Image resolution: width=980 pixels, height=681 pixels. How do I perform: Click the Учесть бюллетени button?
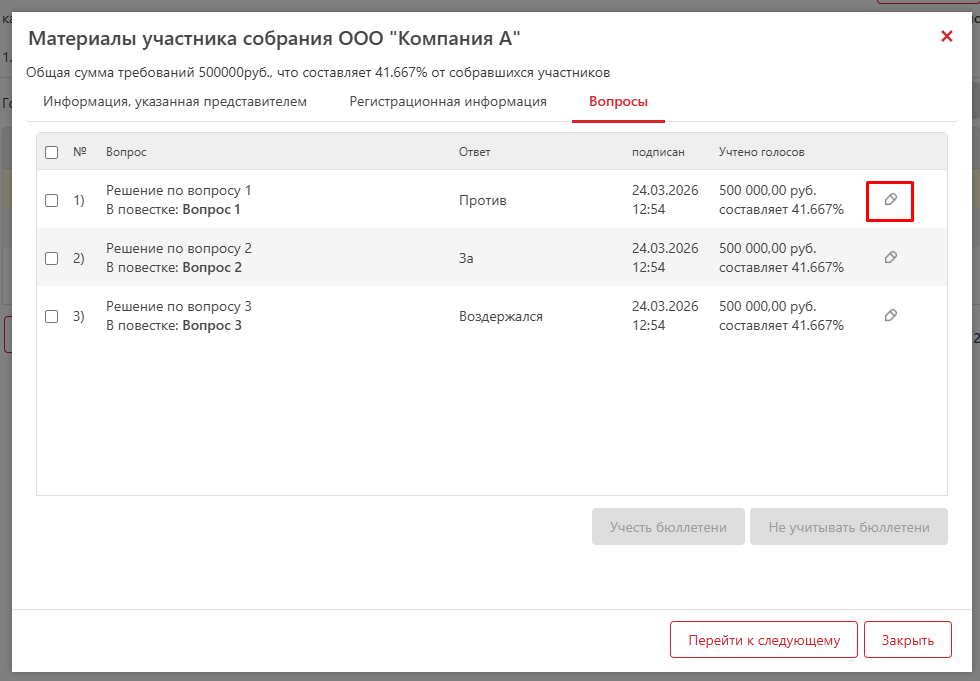668,527
